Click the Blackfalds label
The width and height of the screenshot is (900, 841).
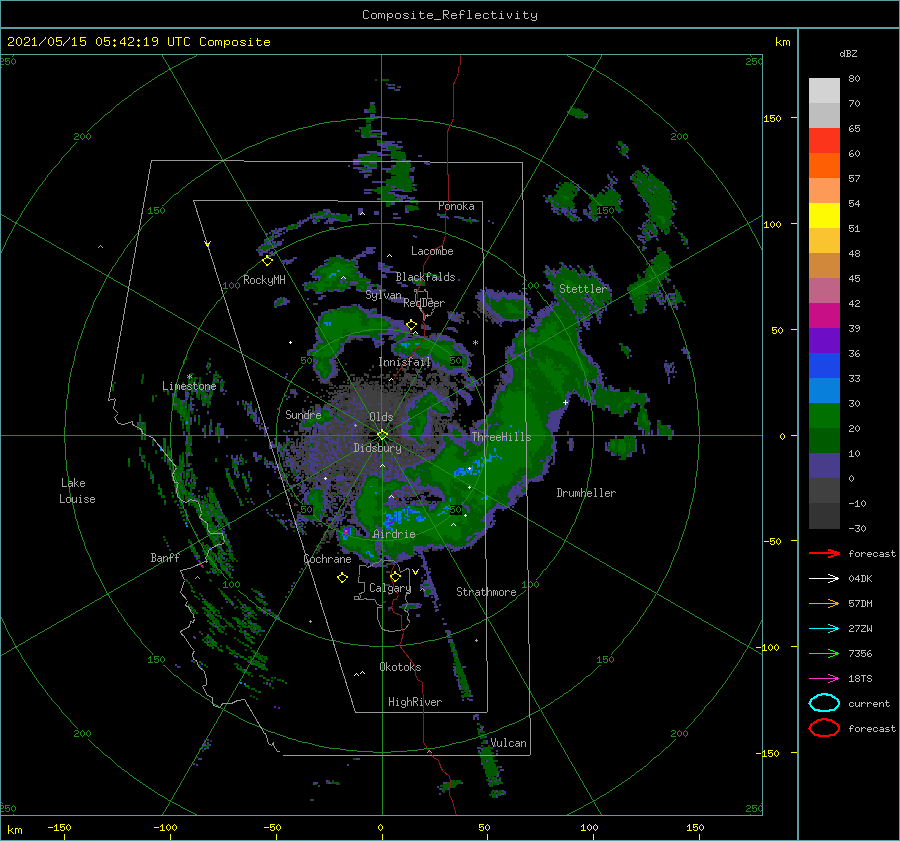(425, 277)
